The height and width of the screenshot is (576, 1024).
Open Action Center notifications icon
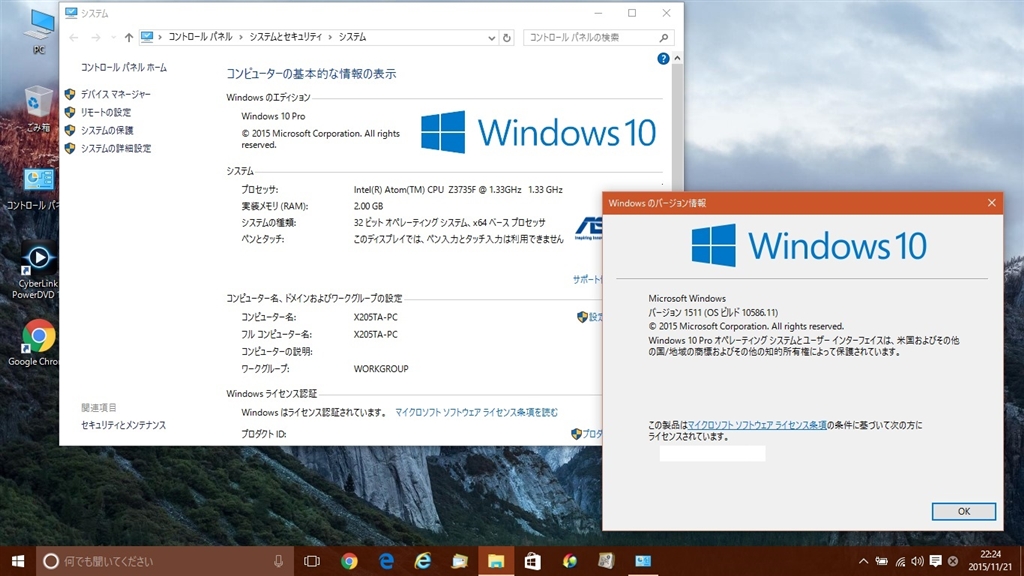935,561
